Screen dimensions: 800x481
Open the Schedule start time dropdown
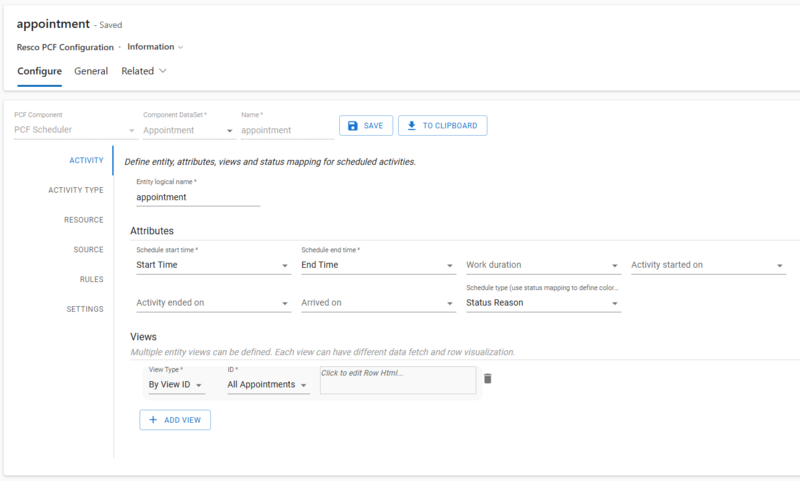[213, 265]
